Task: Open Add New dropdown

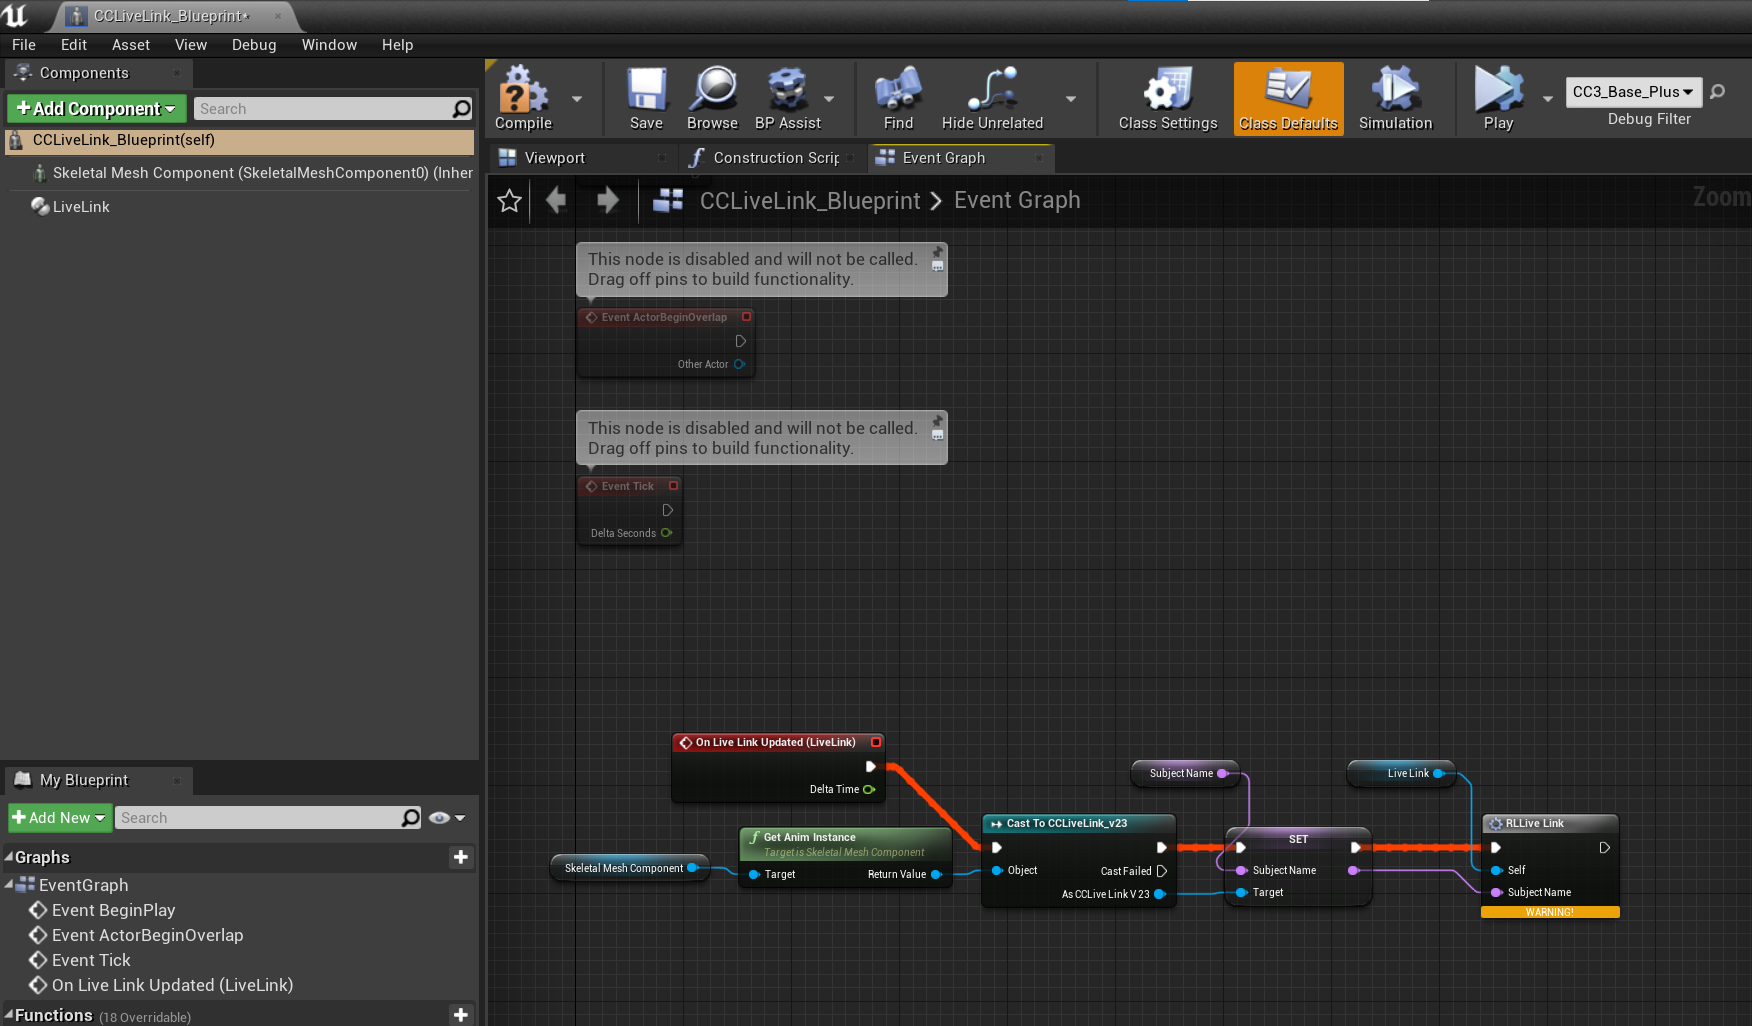Action: pos(59,818)
